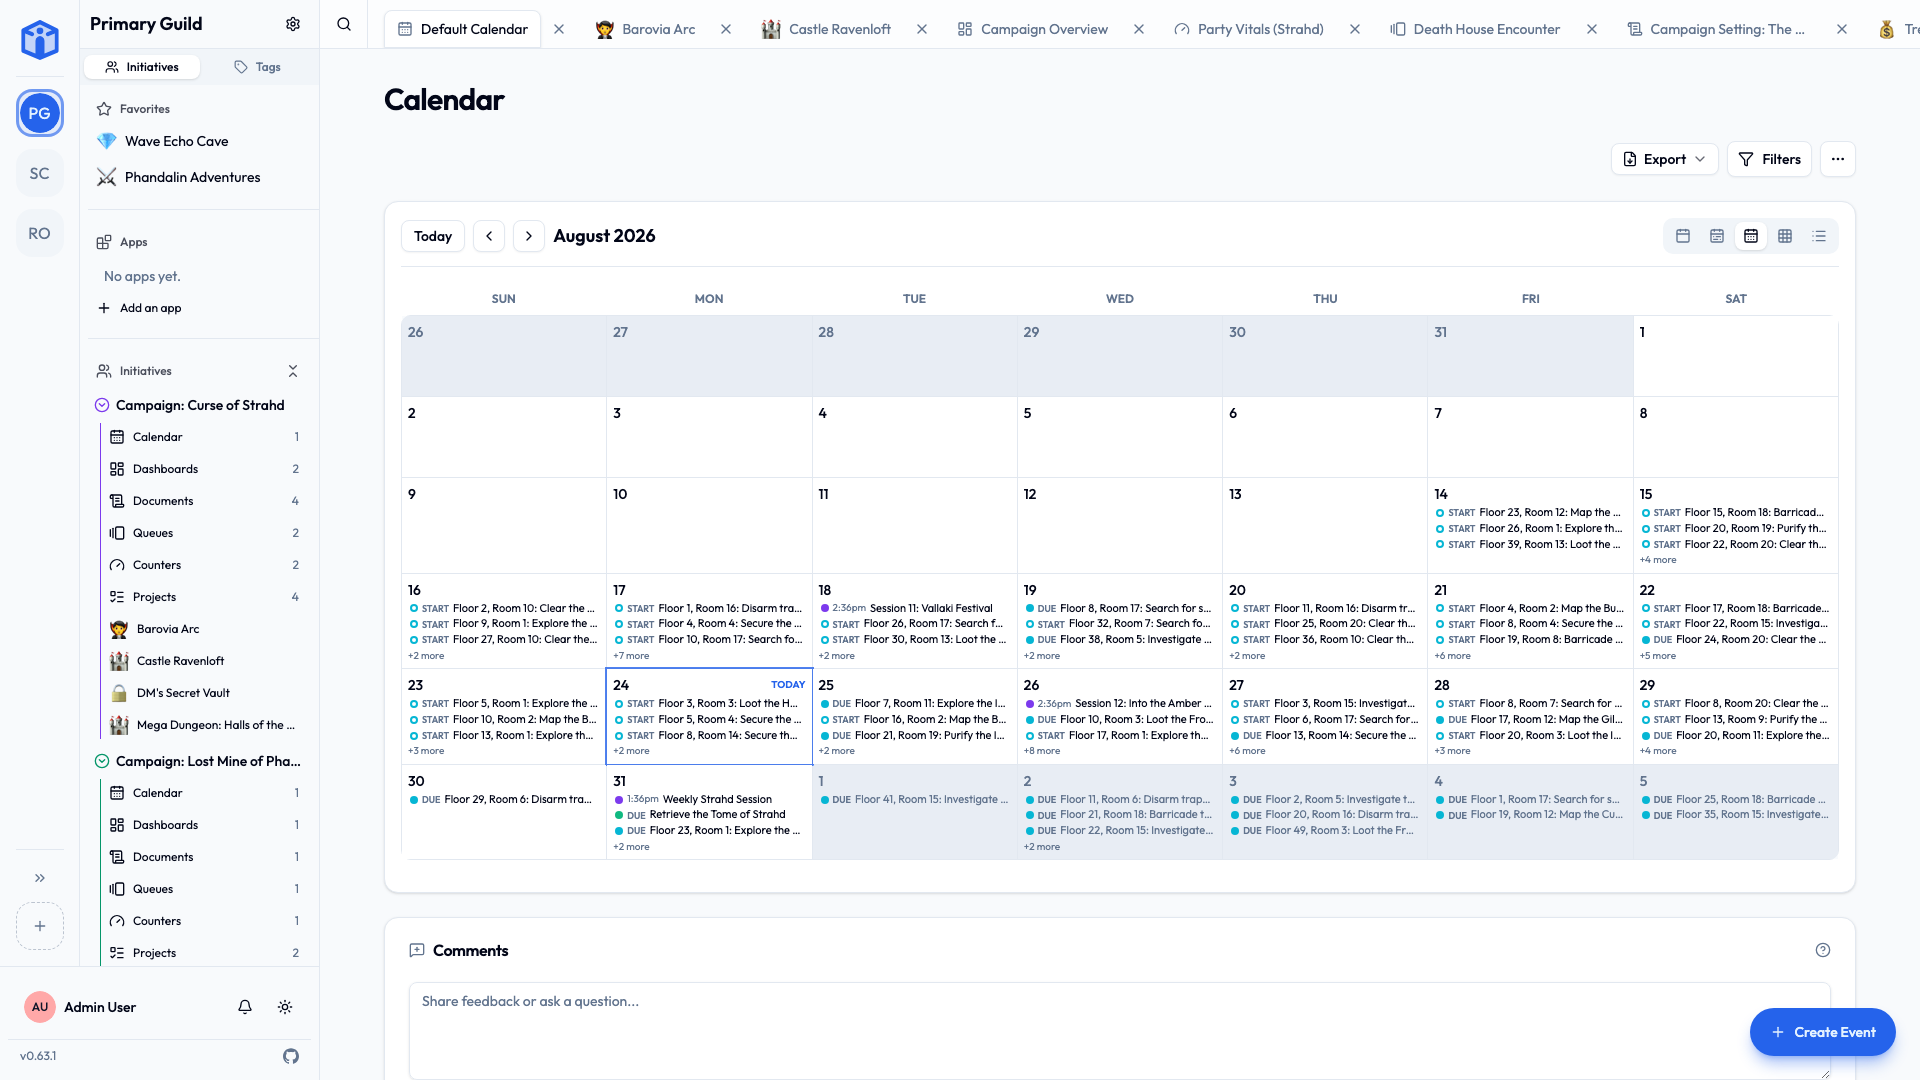Switch to day view calendar icon
The image size is (1920, 1080).
pyautogui.click(x=1683, y=236)
